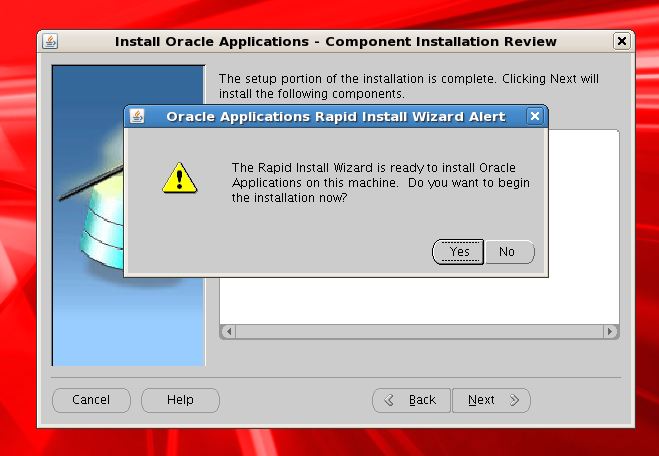Decline installation with the No button

pos(509,252)
